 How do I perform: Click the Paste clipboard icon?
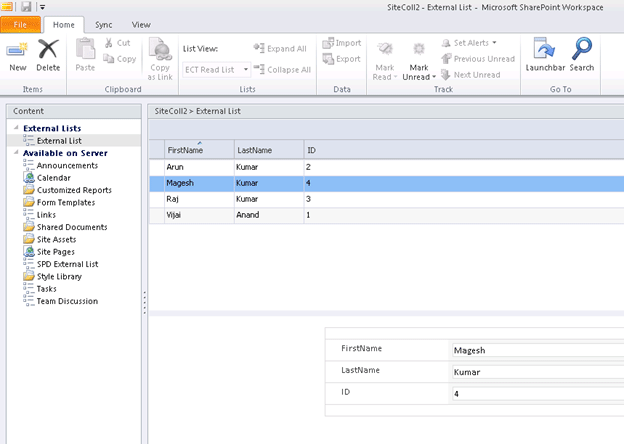pos(85,49)
